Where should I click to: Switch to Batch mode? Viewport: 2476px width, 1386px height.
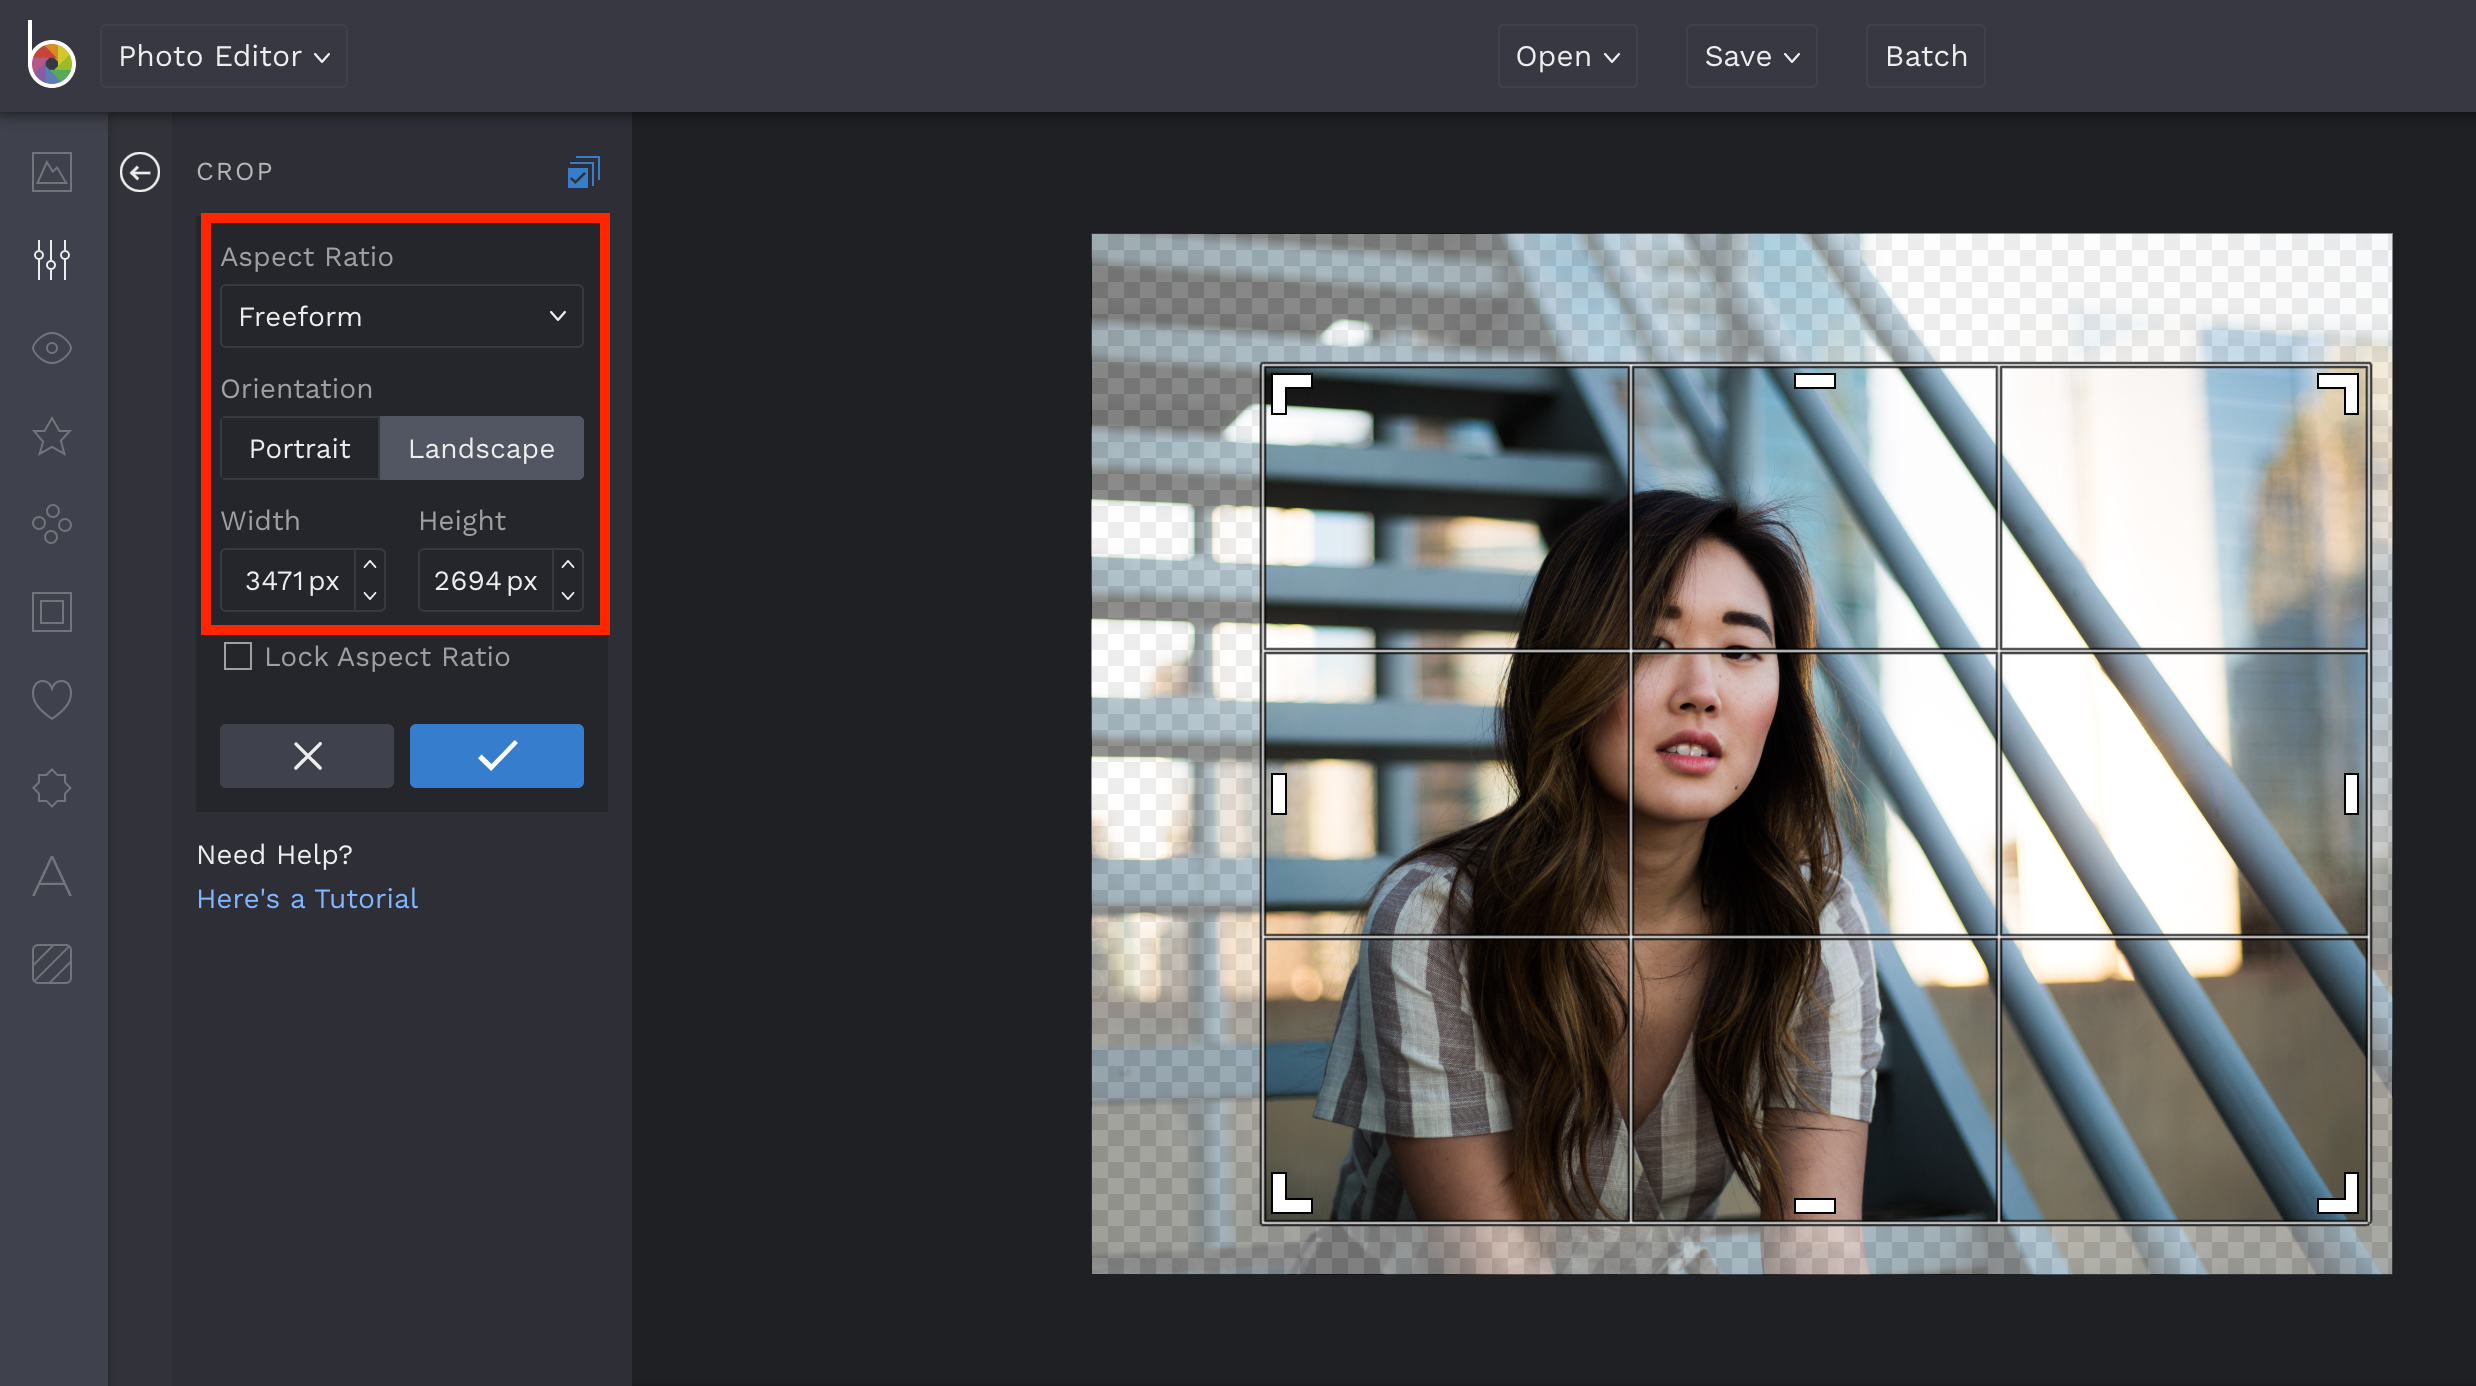pos(1924,56)
